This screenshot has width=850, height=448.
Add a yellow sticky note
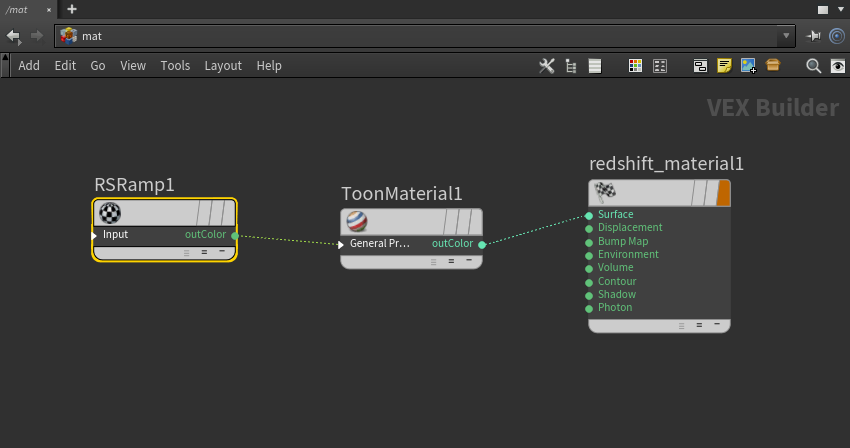(724, 66)
